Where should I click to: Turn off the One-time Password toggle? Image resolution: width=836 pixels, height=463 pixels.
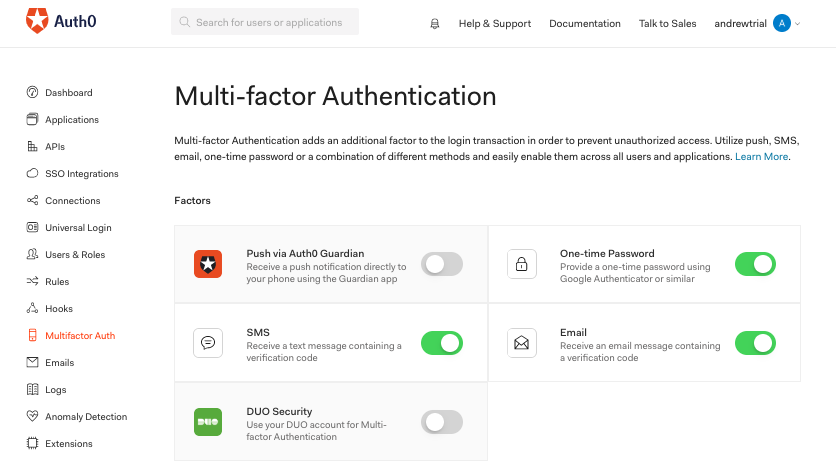[755, 264]
